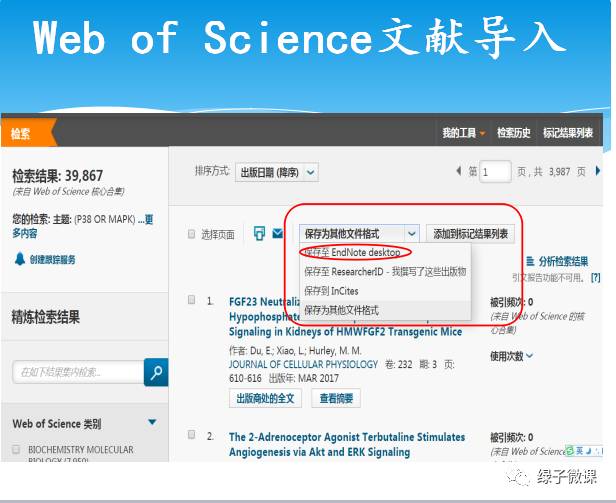Check result 1 FGF23 article checkbox

click(191, 300)
